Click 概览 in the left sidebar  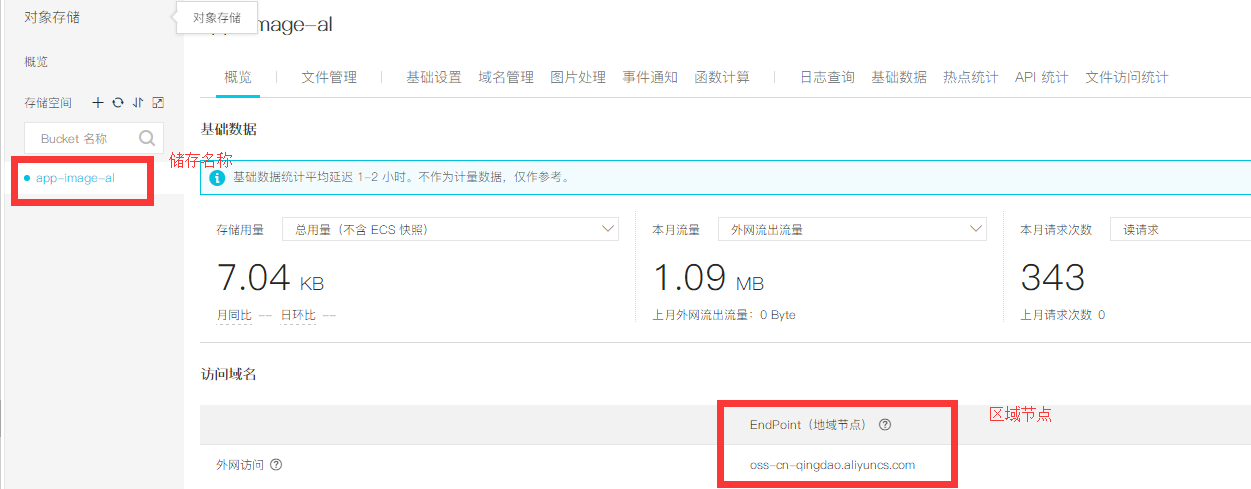point(36,62)
